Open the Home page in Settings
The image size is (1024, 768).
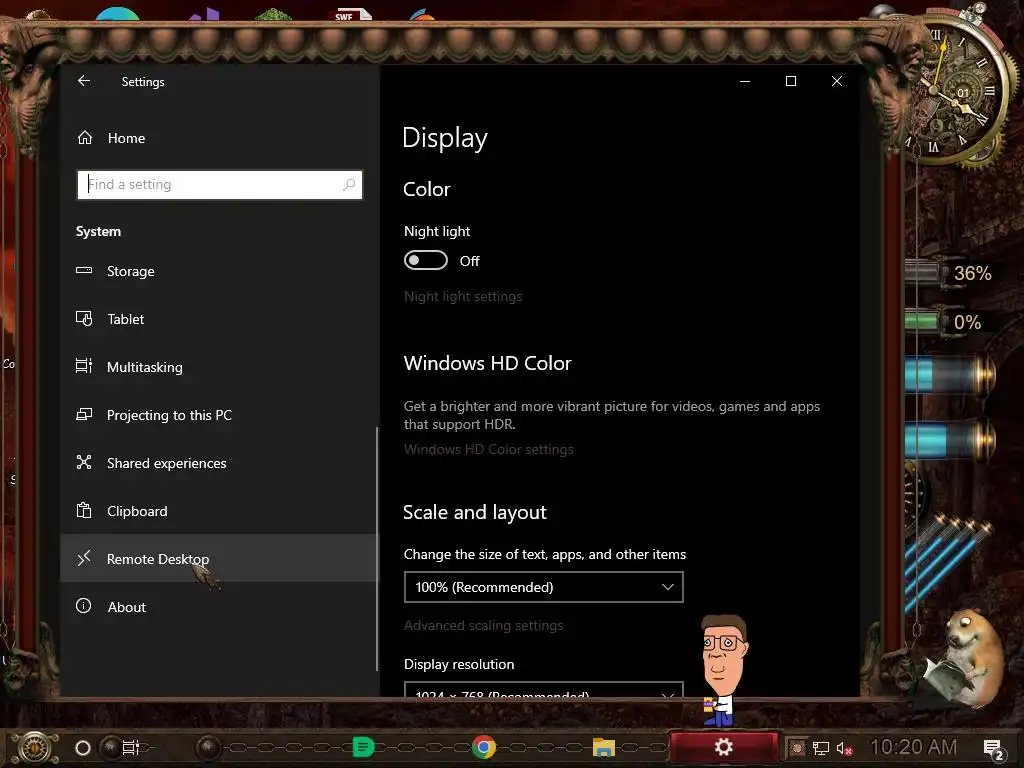[219, 138]
